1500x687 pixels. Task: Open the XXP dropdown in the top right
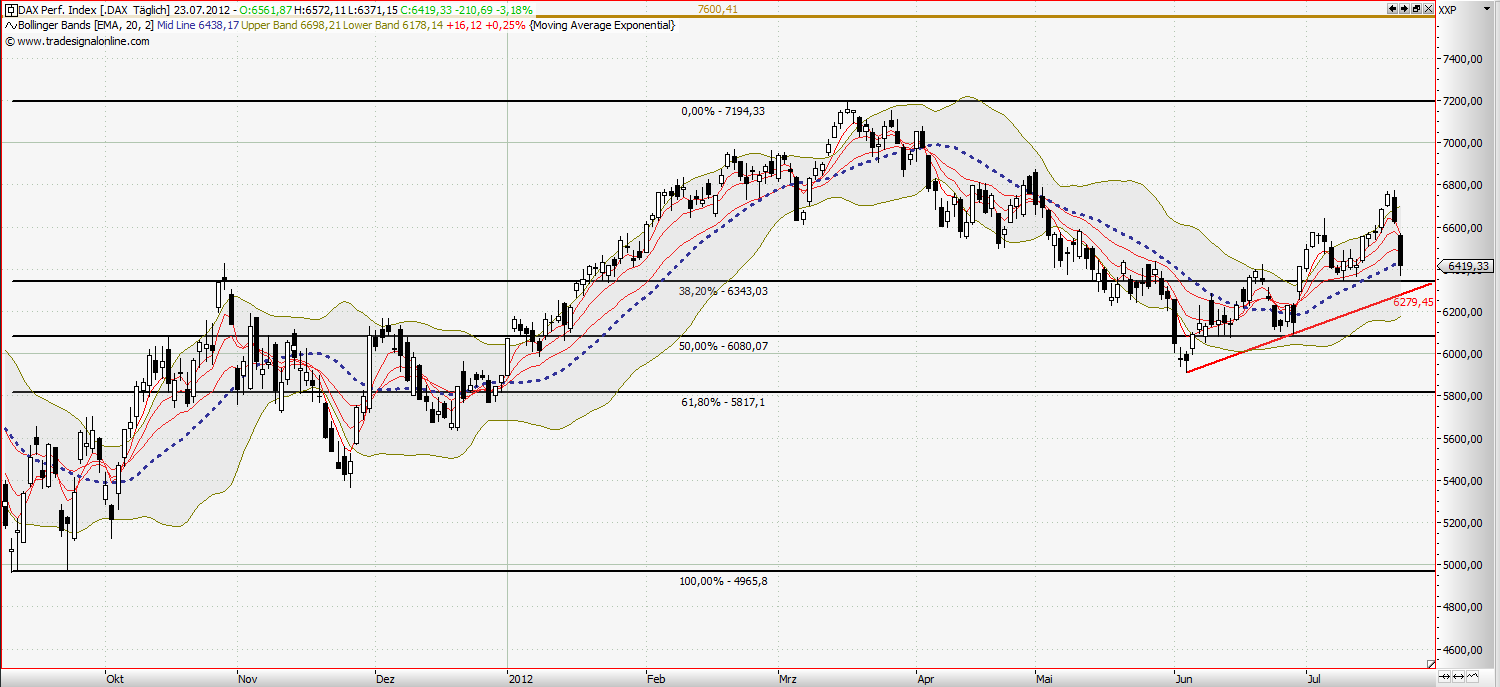click(1487, 9)
